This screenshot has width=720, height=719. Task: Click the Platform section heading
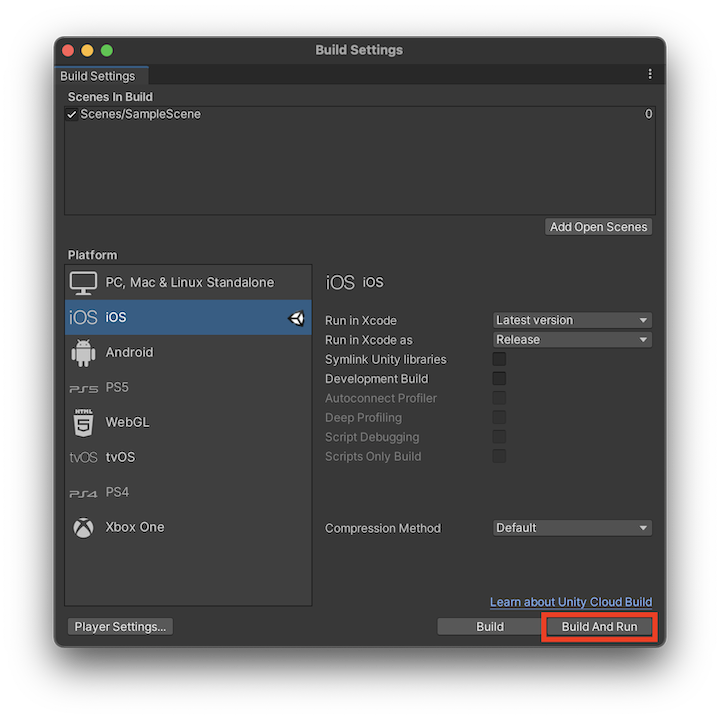[92, 255]
